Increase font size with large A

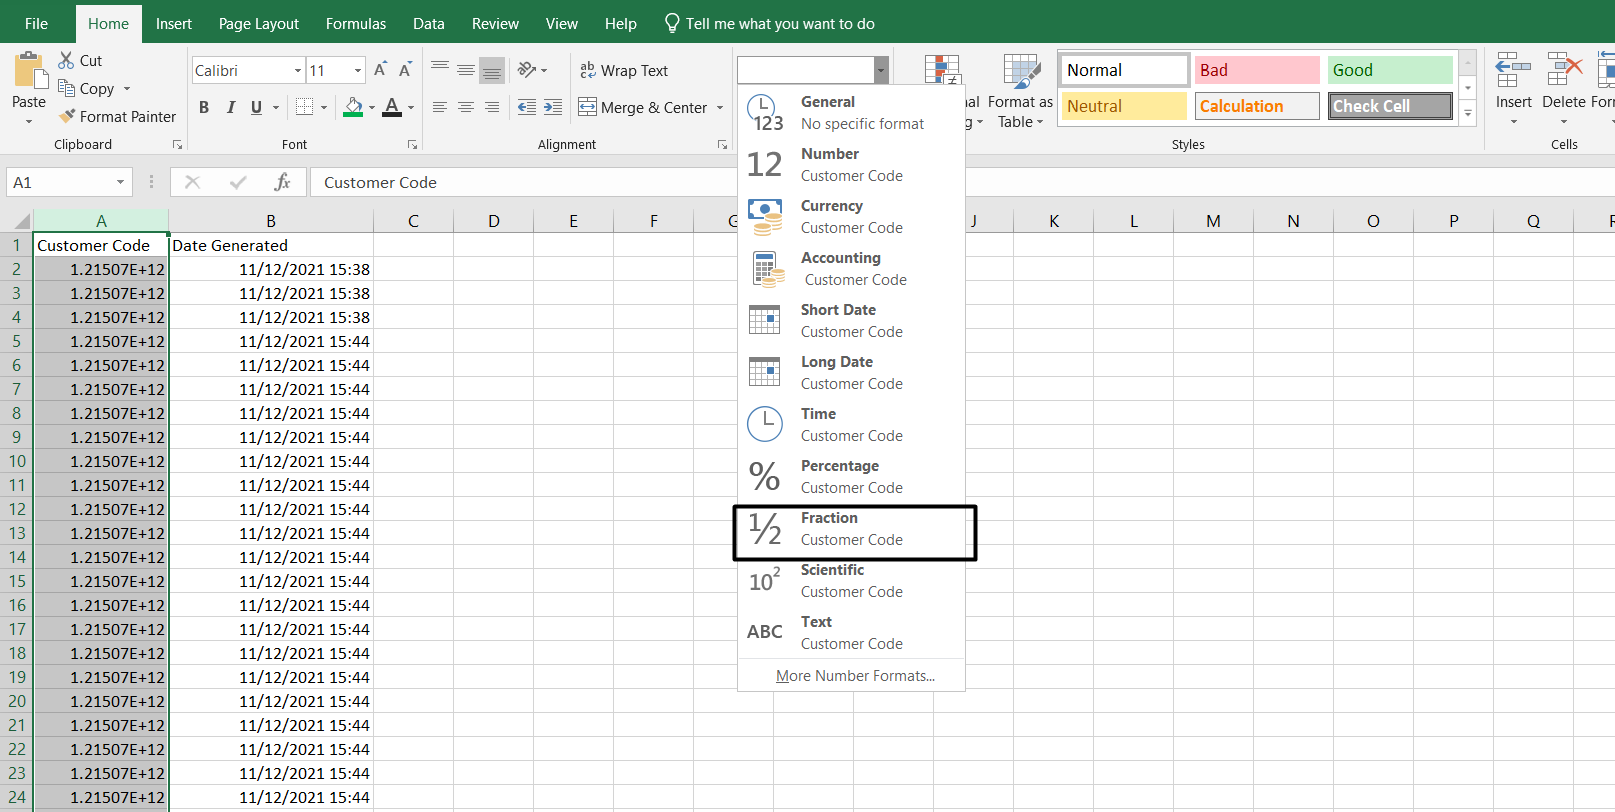380,70
